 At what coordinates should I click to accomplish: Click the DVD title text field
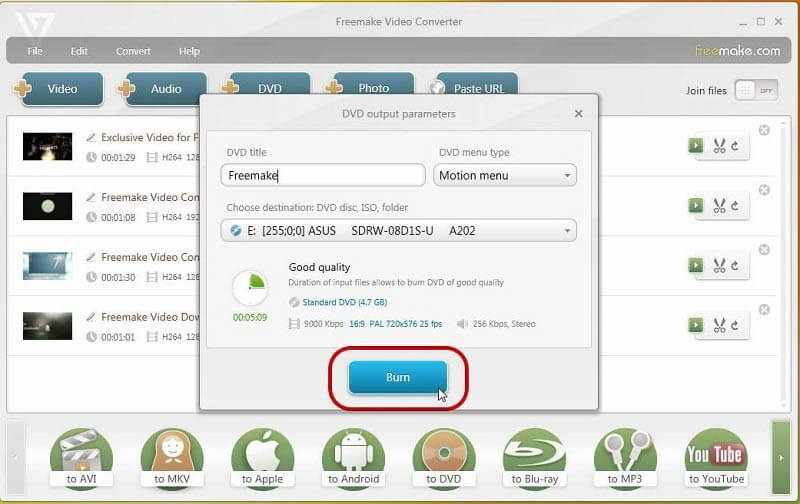coord(323,175)
